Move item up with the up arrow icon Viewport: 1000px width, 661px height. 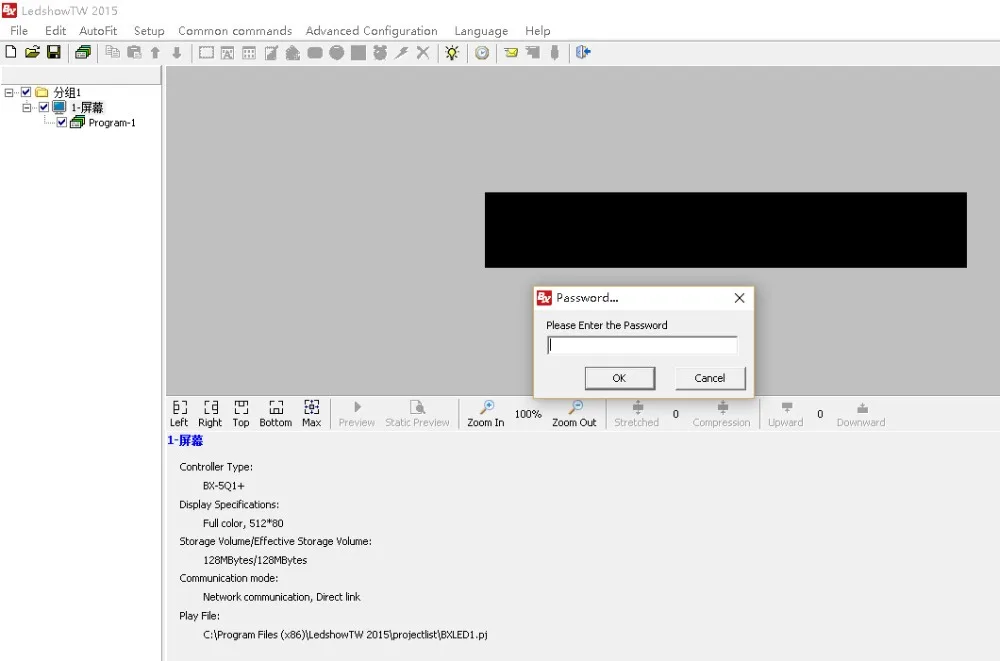click(x=155, y=52)
